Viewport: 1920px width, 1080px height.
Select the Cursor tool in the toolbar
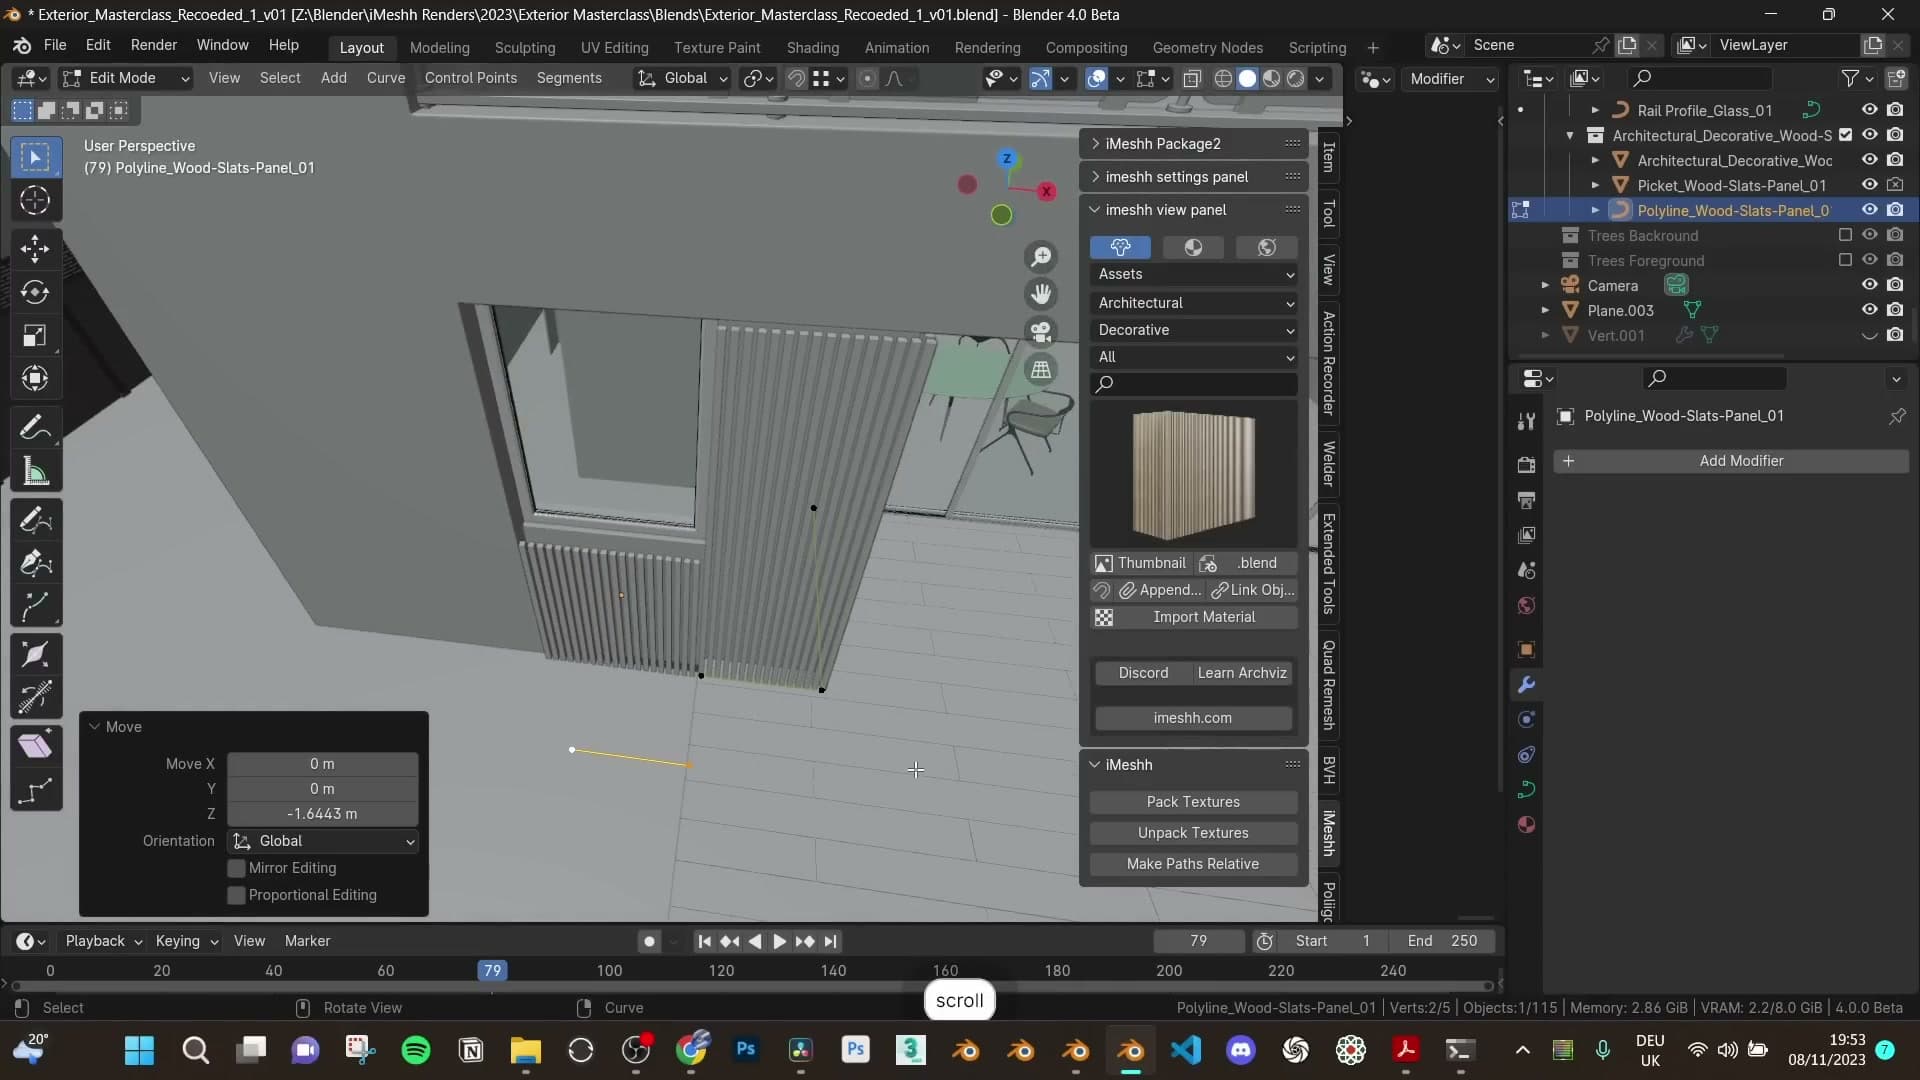[x=35, y=201]
